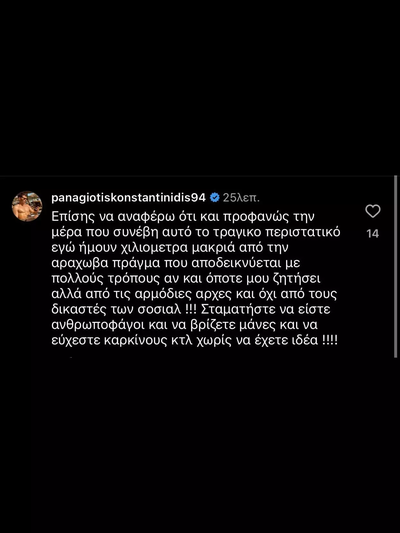Click the word χιλιομετρα in the comment
This screenshot has width=400, height=533.
pyautogui.click(x=155, y=247)
